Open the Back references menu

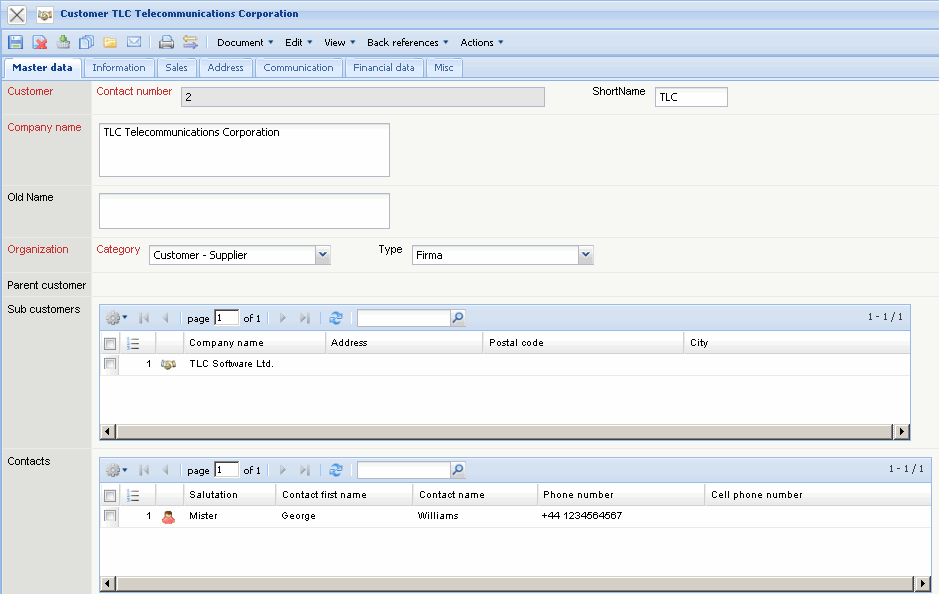pos(407,42)
